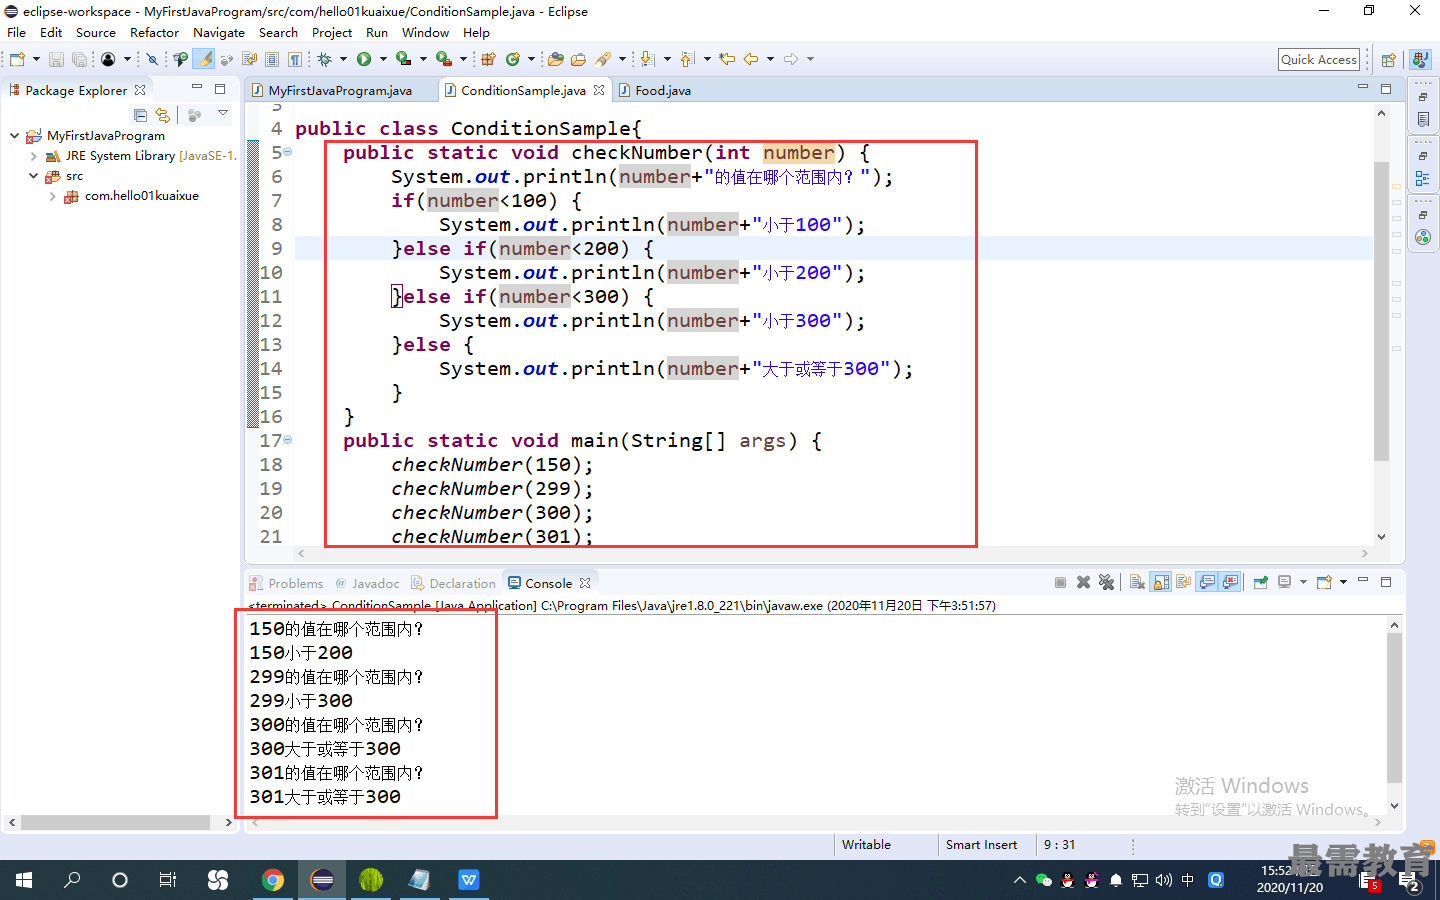1440x900 pixels.
Task: Click Collapse All in Package Explorer
Action: click(140, 115)
